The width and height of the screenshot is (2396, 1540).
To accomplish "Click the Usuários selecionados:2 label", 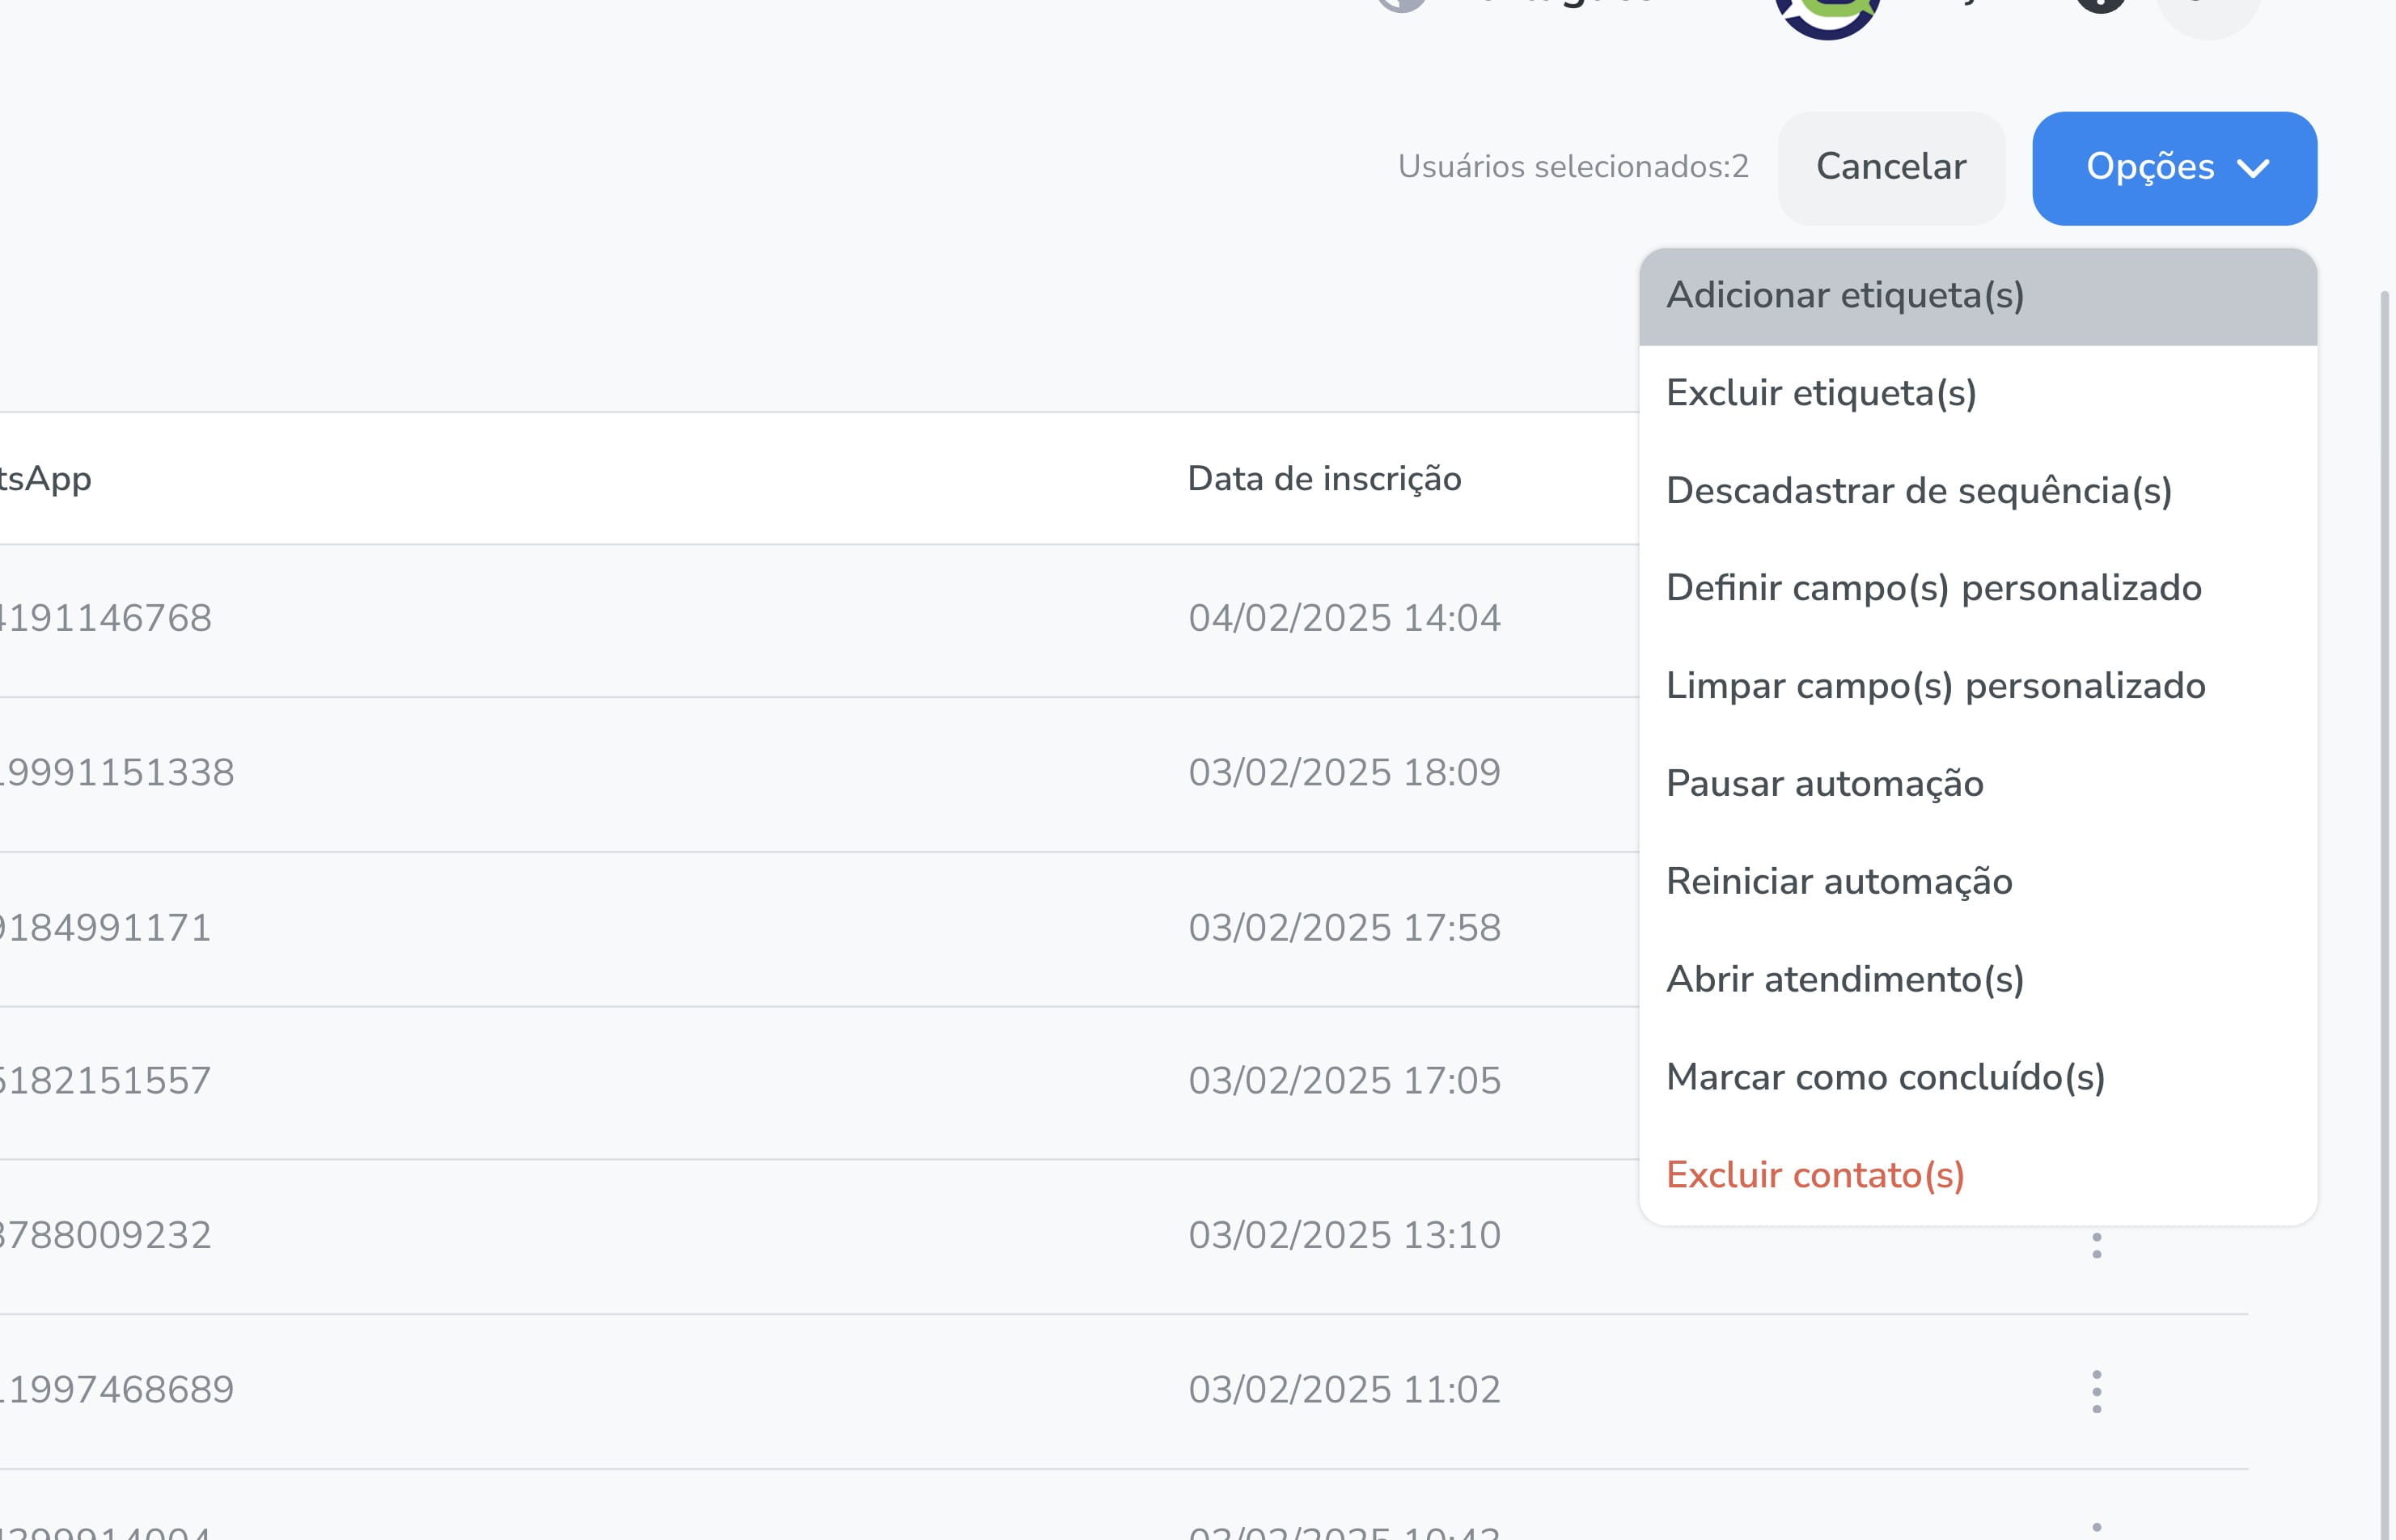I will [1573, 167].
